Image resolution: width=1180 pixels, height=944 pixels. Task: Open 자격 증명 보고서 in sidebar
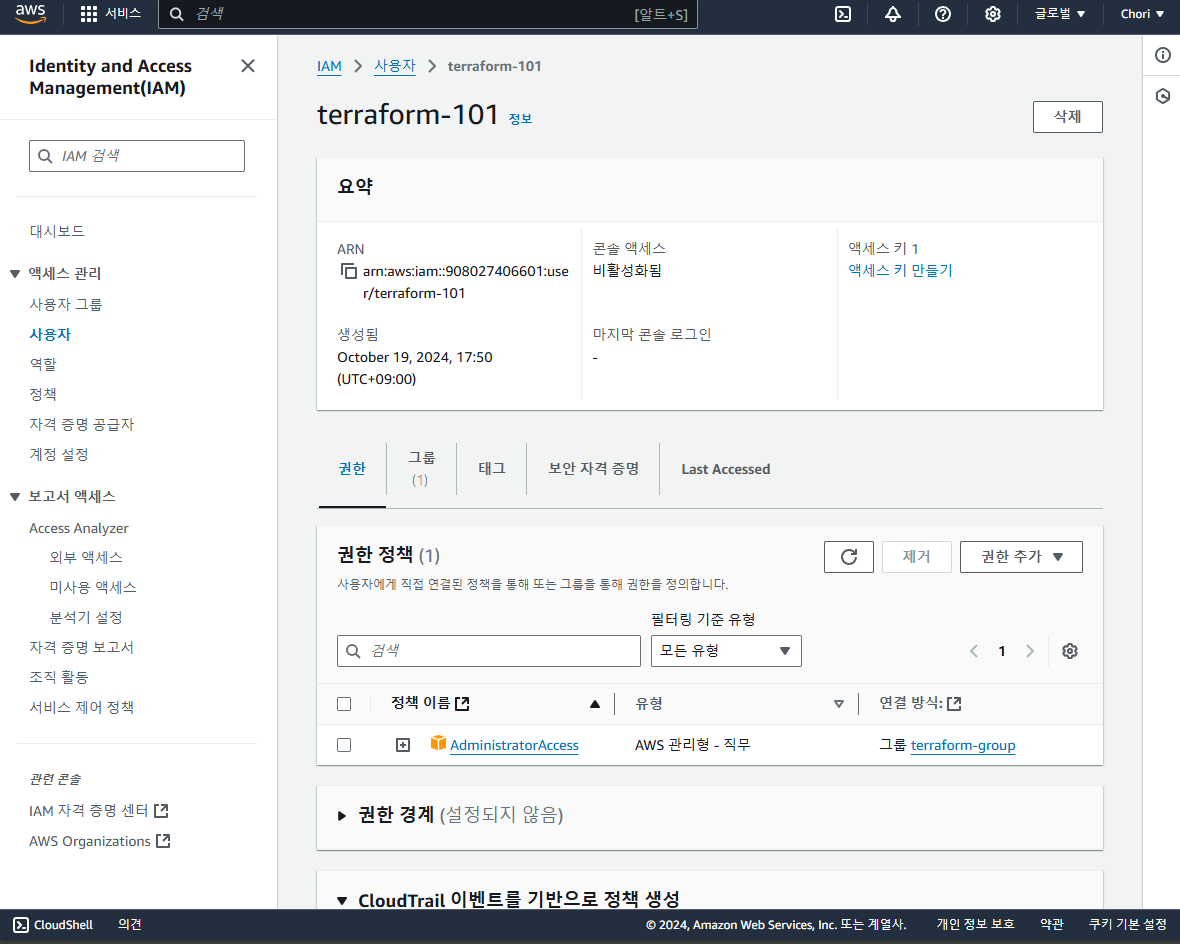(x=81, y=647)
